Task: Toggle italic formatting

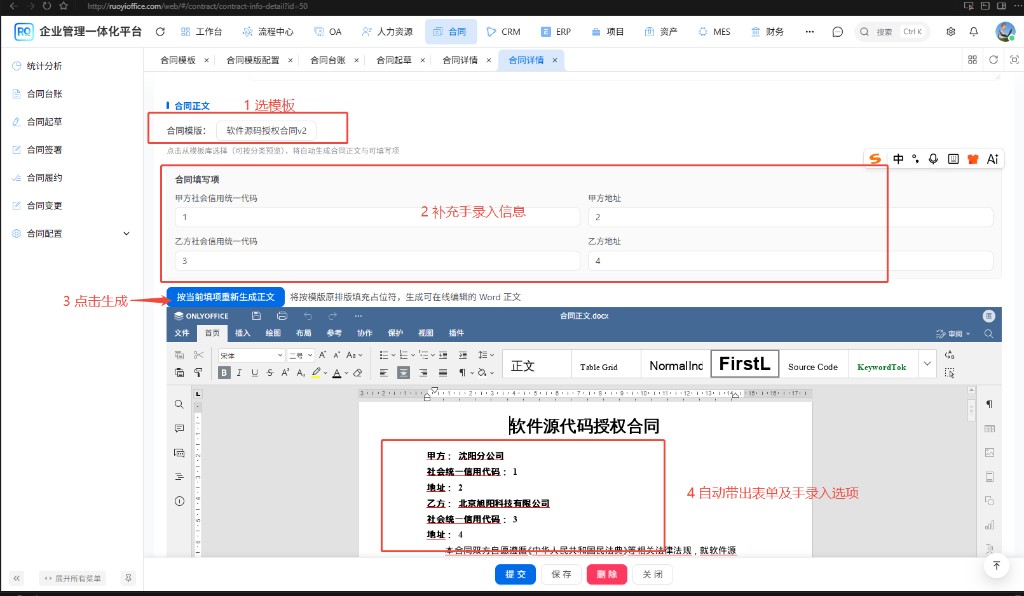Action: tap(239, 372)
